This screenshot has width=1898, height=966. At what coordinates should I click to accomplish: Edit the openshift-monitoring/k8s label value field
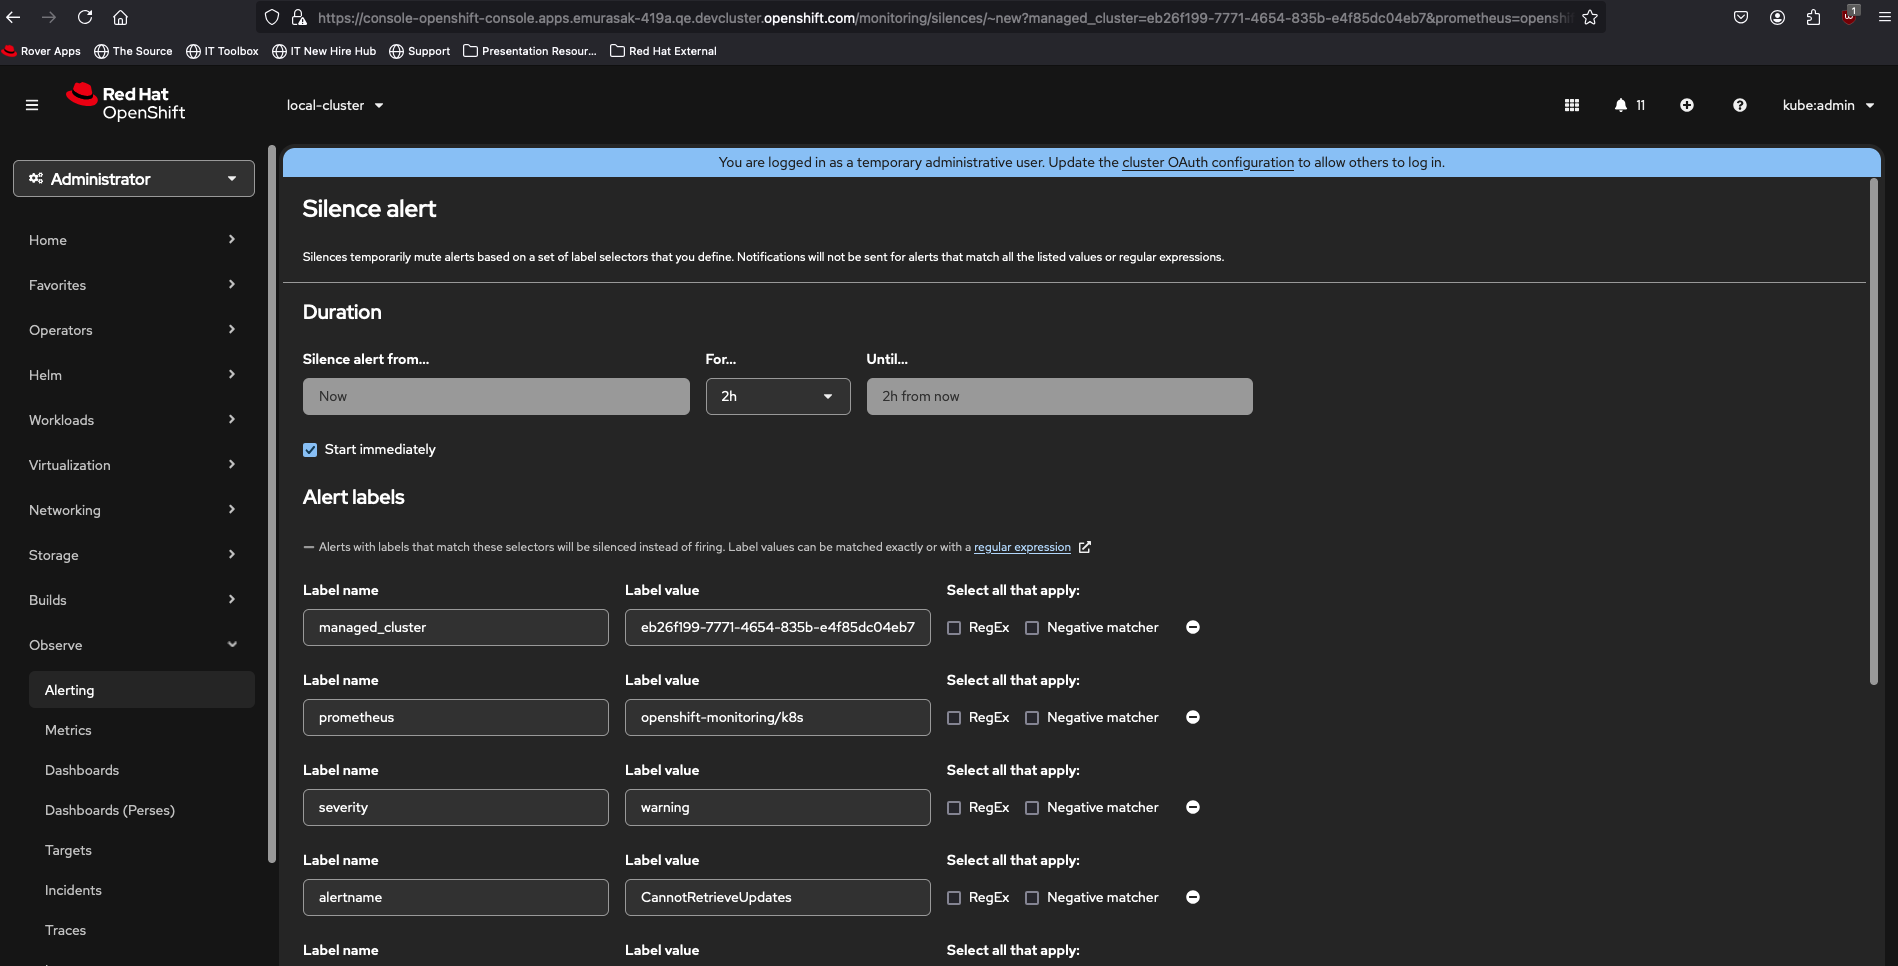(778, 717)
